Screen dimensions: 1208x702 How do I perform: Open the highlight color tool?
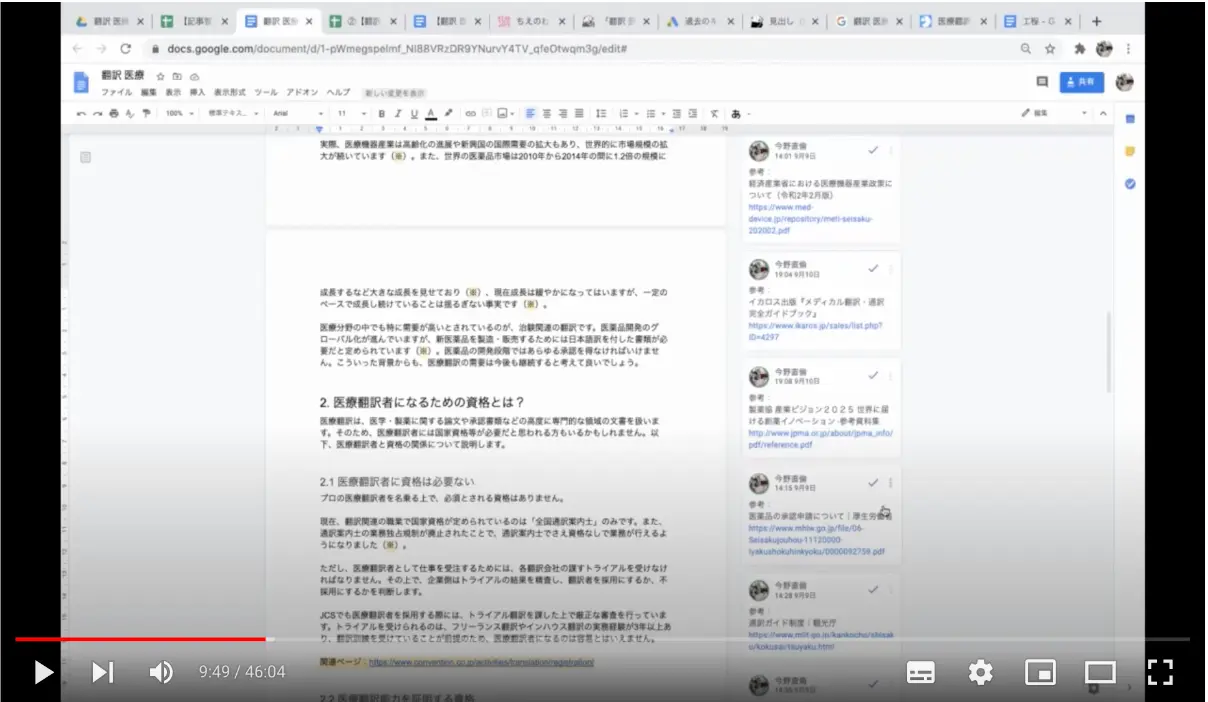coord(448,113)
